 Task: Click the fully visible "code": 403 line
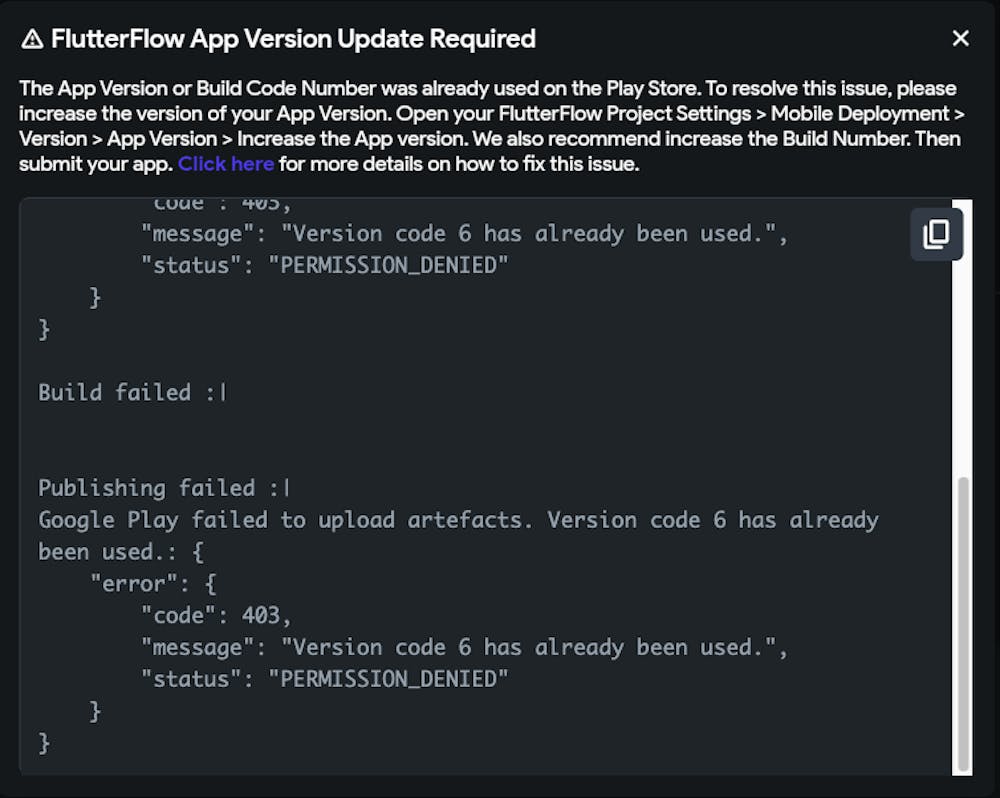coord(216,616)
